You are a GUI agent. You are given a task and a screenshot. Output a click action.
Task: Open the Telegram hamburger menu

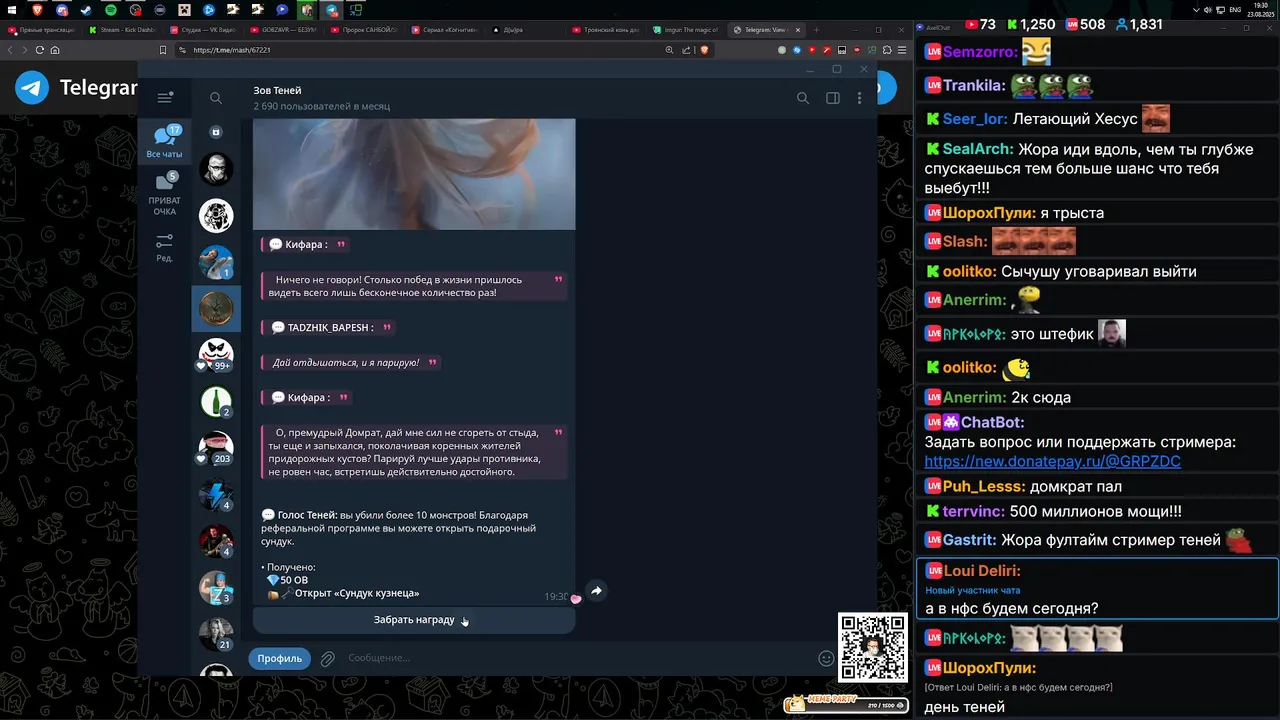coord(165,98)
